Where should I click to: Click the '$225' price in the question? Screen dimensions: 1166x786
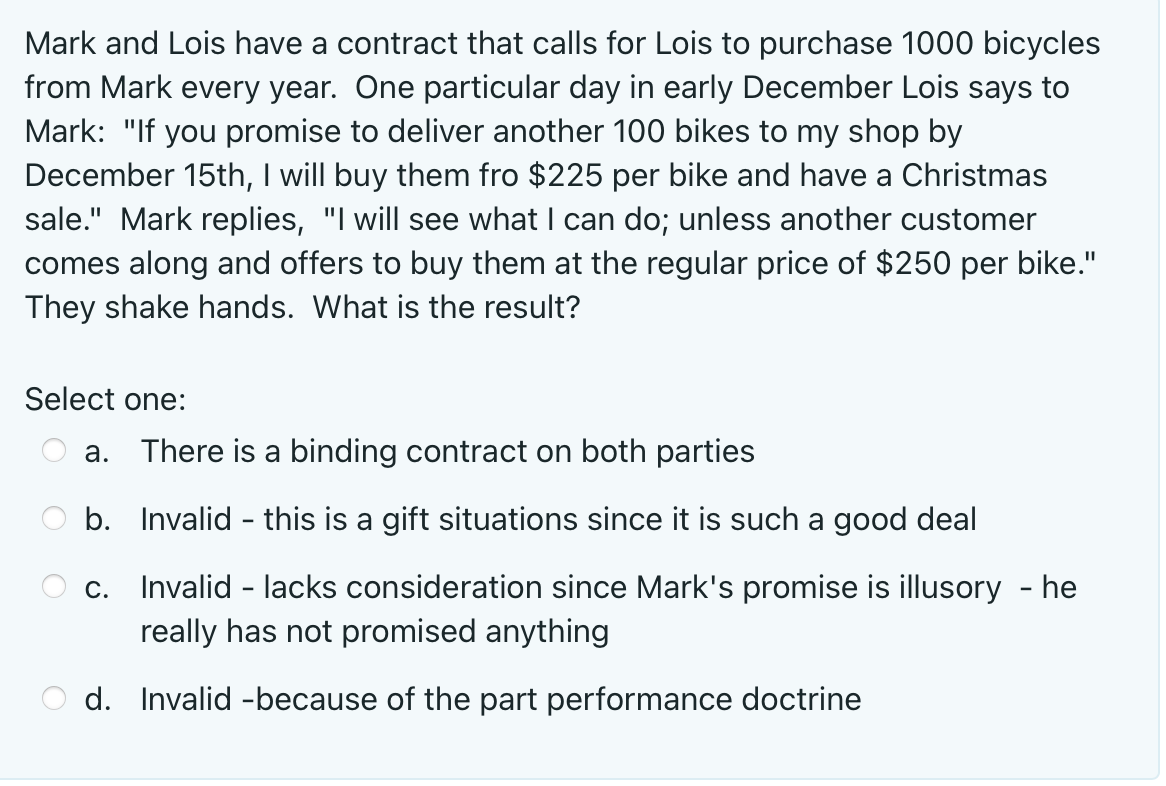click(x=565, y=176)
